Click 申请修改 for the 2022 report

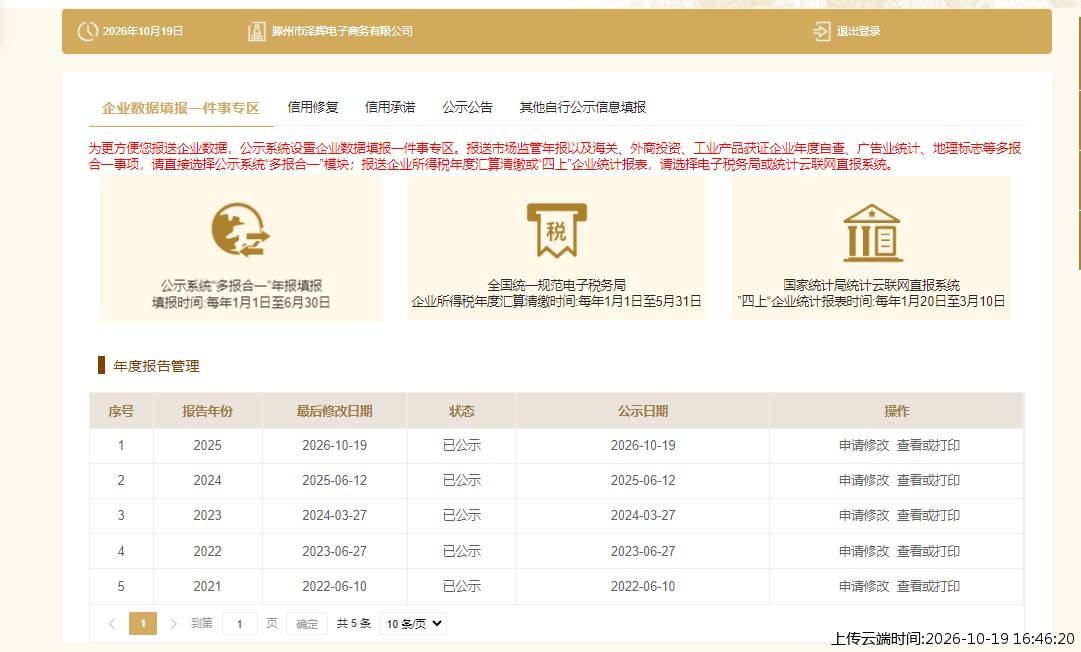[x=864, y=551]
